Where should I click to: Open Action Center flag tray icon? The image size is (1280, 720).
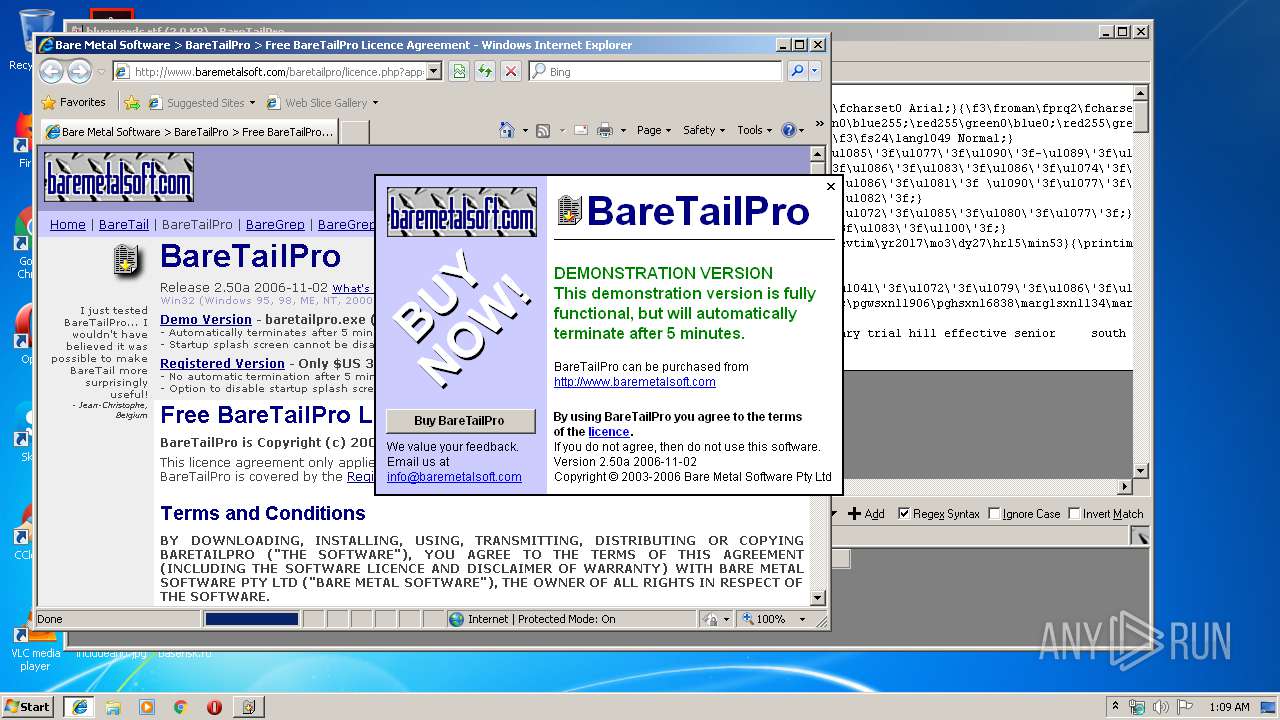click(1185, 707)
